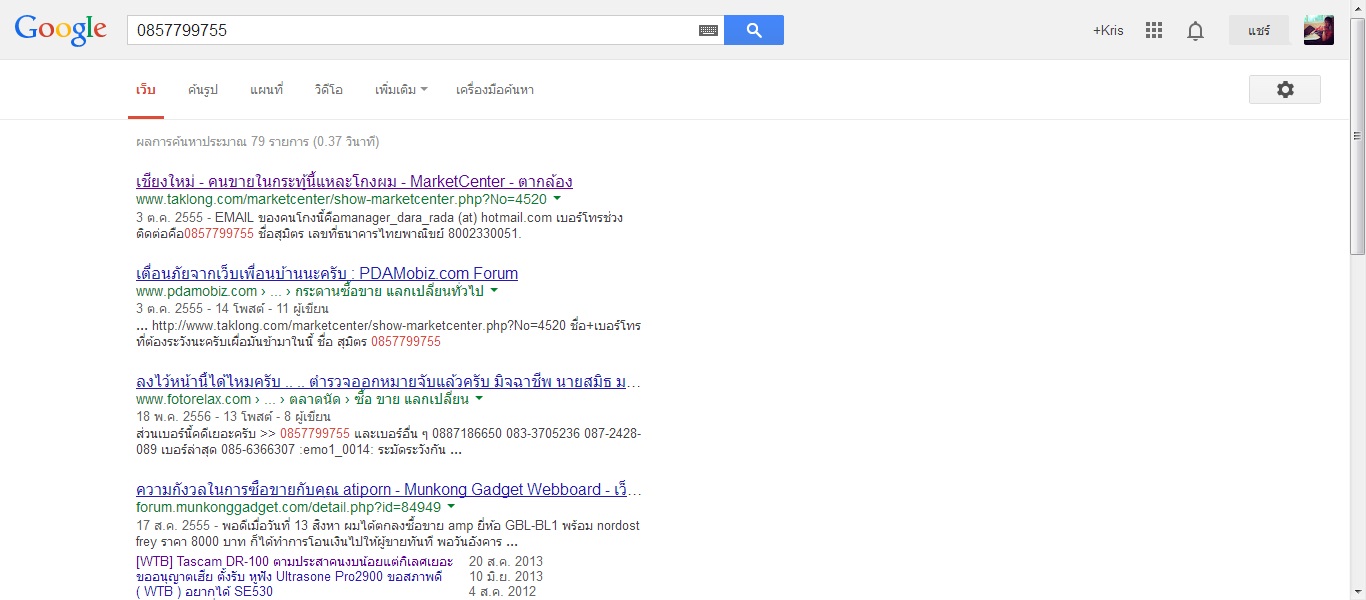Open ขออนุญาตเสีย ตั้งรับ หูฟัง Ultrasone Pro2900 sublink
This screenshot has height=600, width=1366.
(291, 576)
